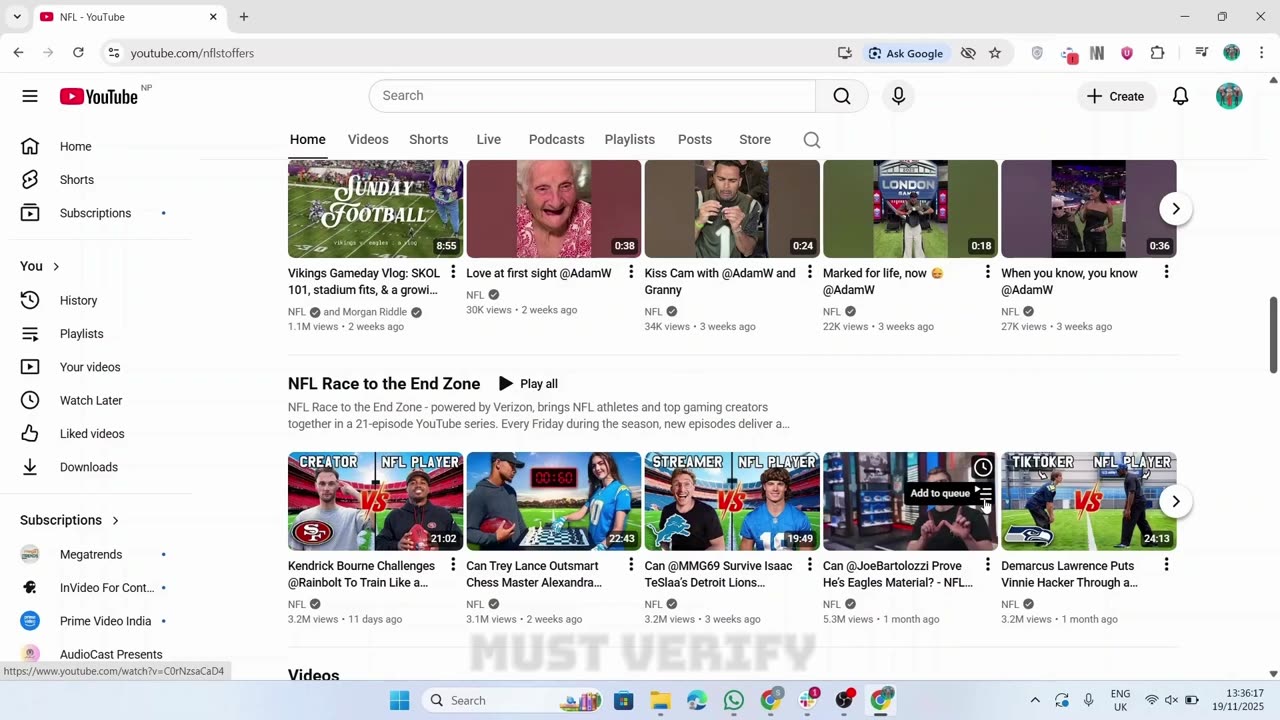Switch to the channel Home tab
The height and width of the screenshot is (720, 1280).
[x=308, y=140]
